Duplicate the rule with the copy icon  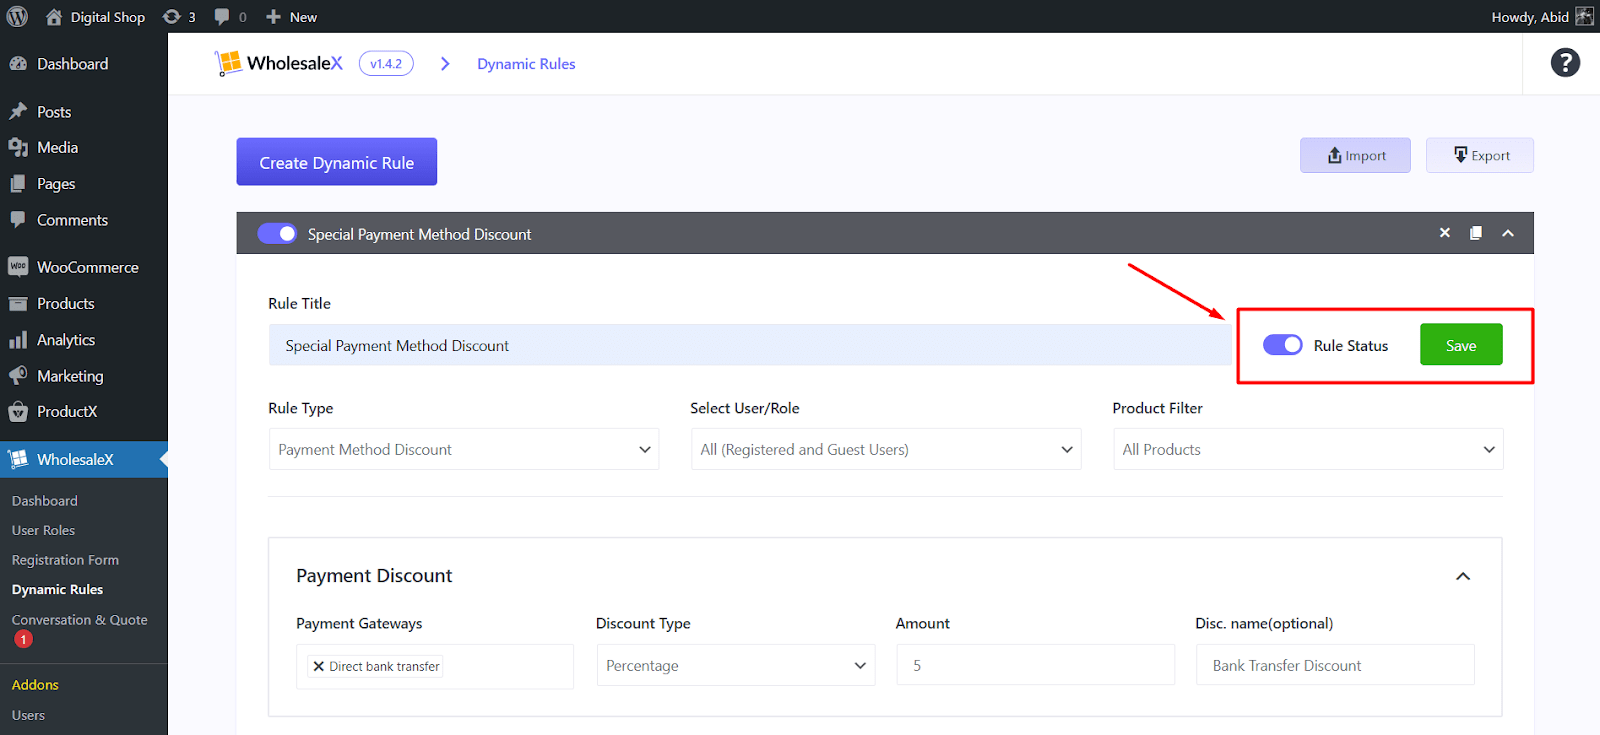coord(1476,233)
